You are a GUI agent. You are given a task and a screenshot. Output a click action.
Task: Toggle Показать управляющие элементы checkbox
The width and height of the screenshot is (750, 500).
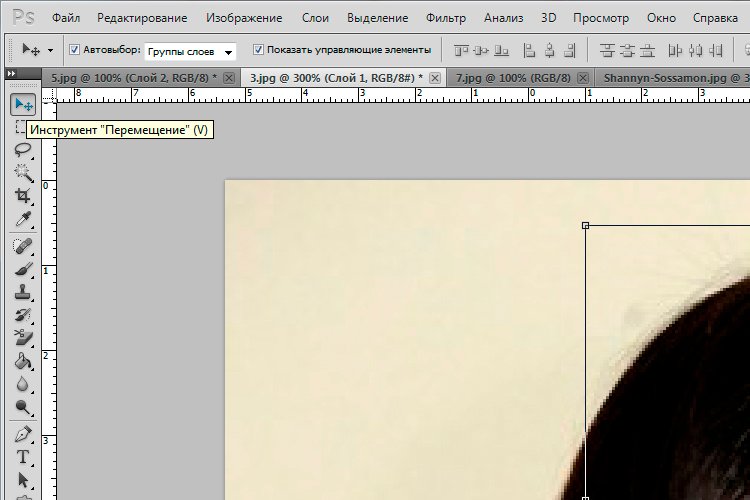259,50
